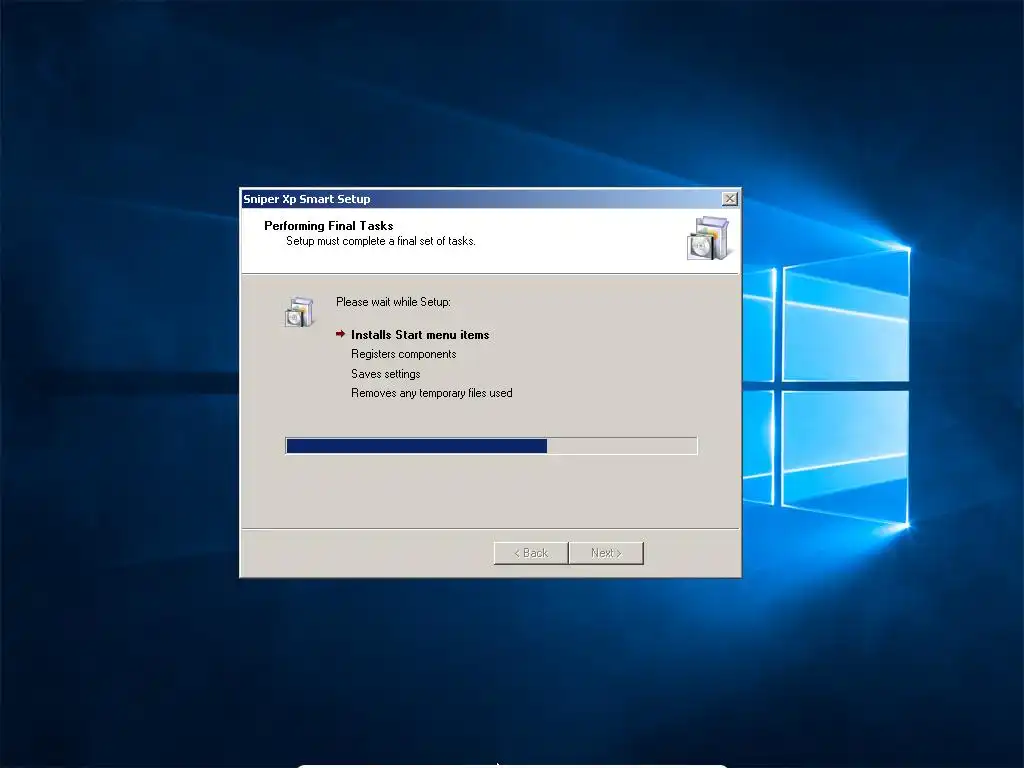Click the 'Please wait while Setup:' label

393,302
